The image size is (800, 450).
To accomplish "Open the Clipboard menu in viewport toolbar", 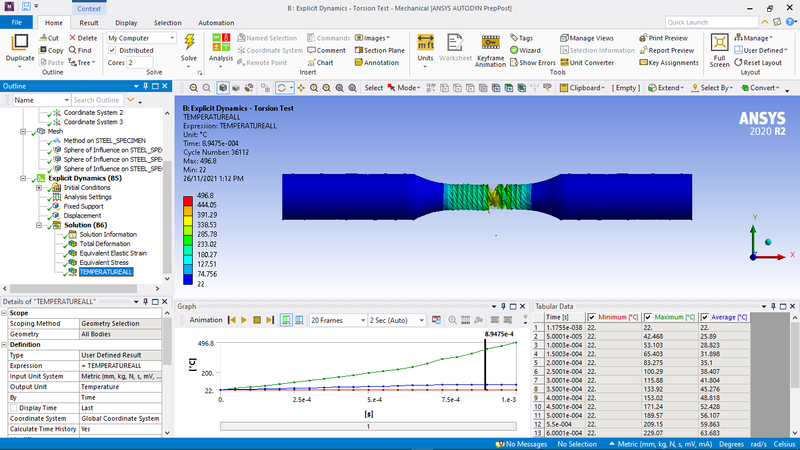I will click(582, 88).
